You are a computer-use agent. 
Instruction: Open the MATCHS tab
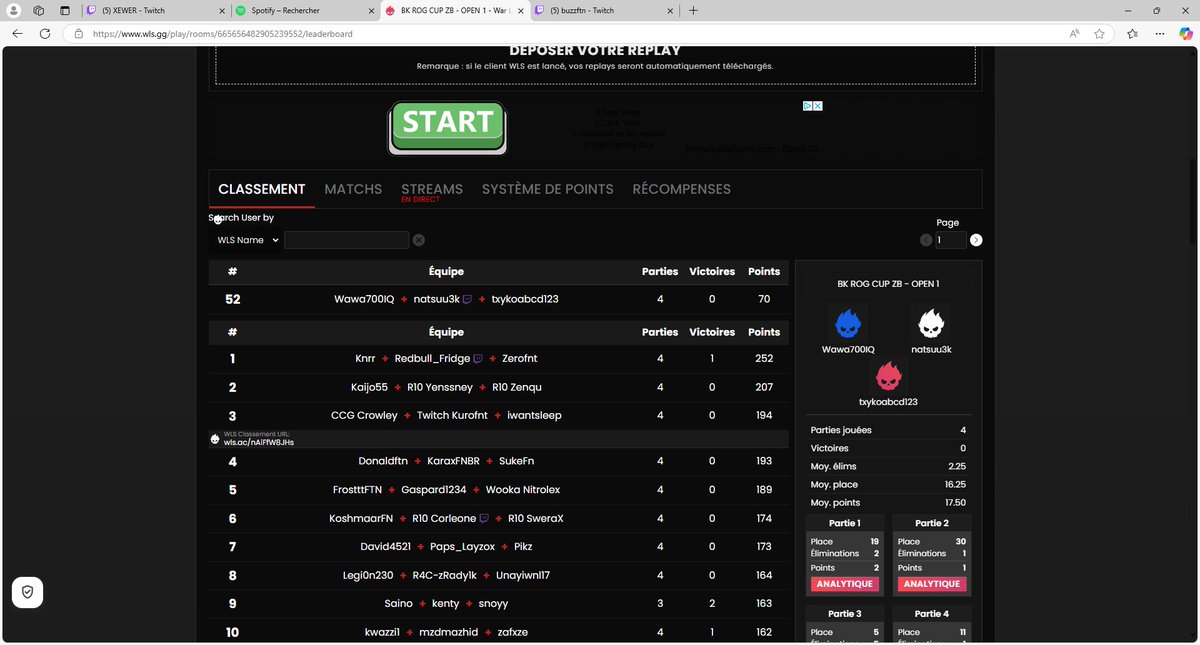point(353,189)
